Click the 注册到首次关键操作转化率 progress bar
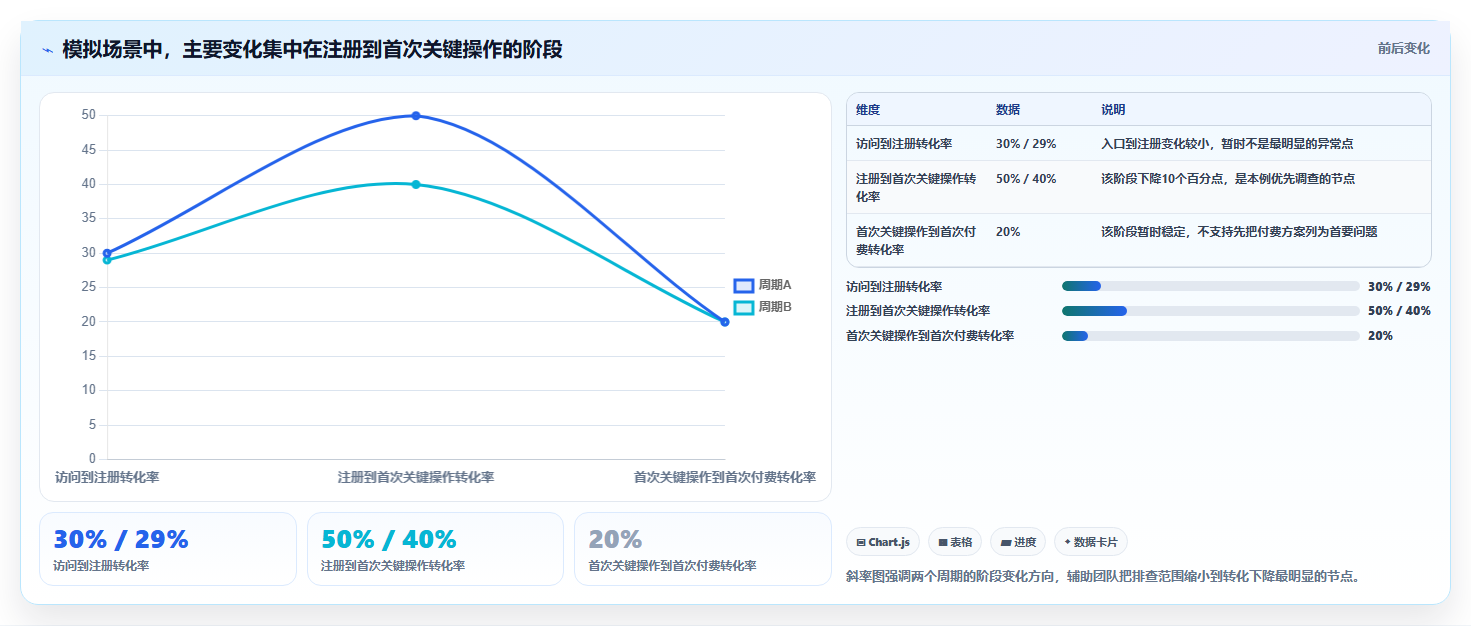The width and height of the screenshot is (1471, 626). tap(1211, 311)
